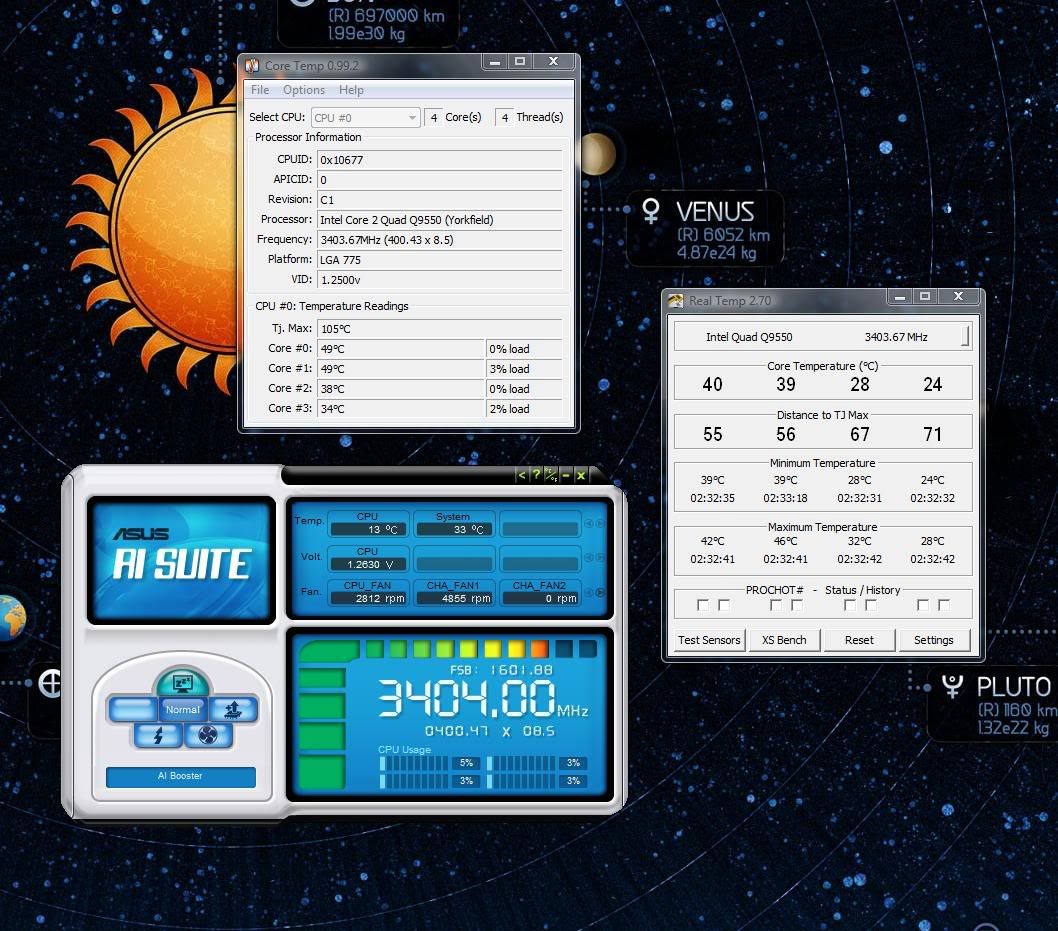
Task: Tick the first PROCHOT checkbox below core 1
Action: click(x=776, y=605)
